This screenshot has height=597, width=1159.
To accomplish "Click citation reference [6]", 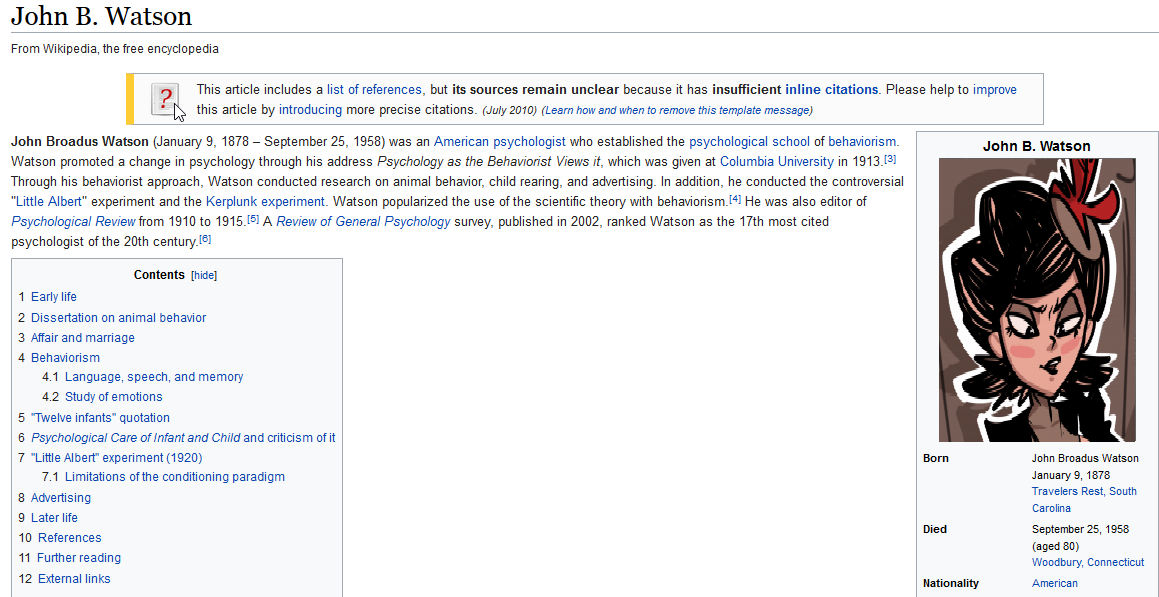I will pyautogui.click(x=205, y=239).
